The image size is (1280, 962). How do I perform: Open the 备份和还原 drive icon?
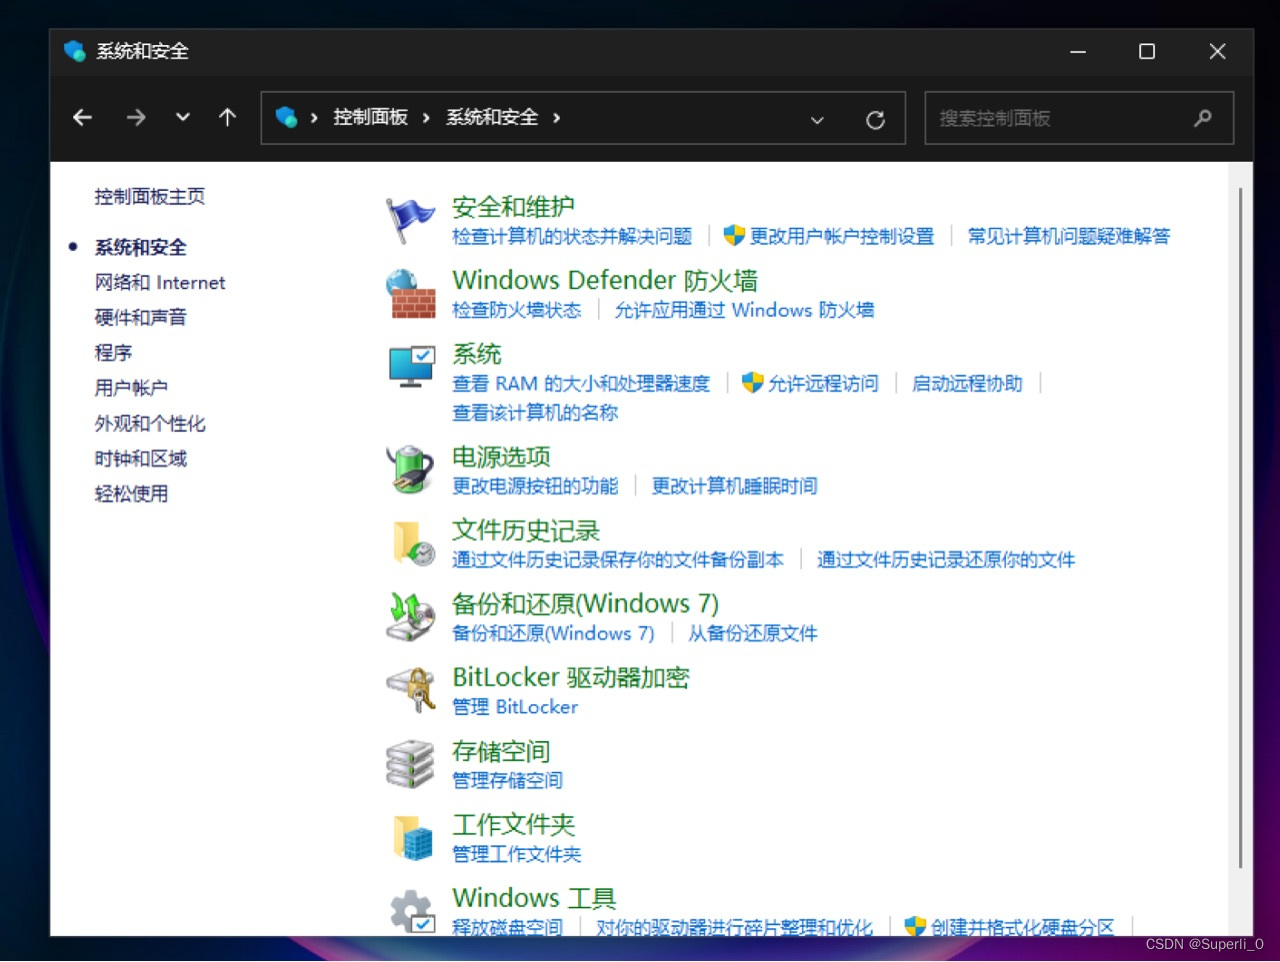click(410, 616)
